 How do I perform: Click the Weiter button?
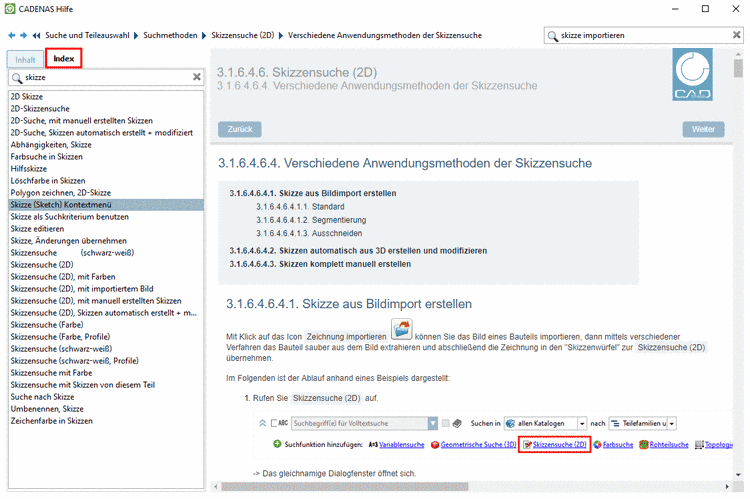click(703, 129)
